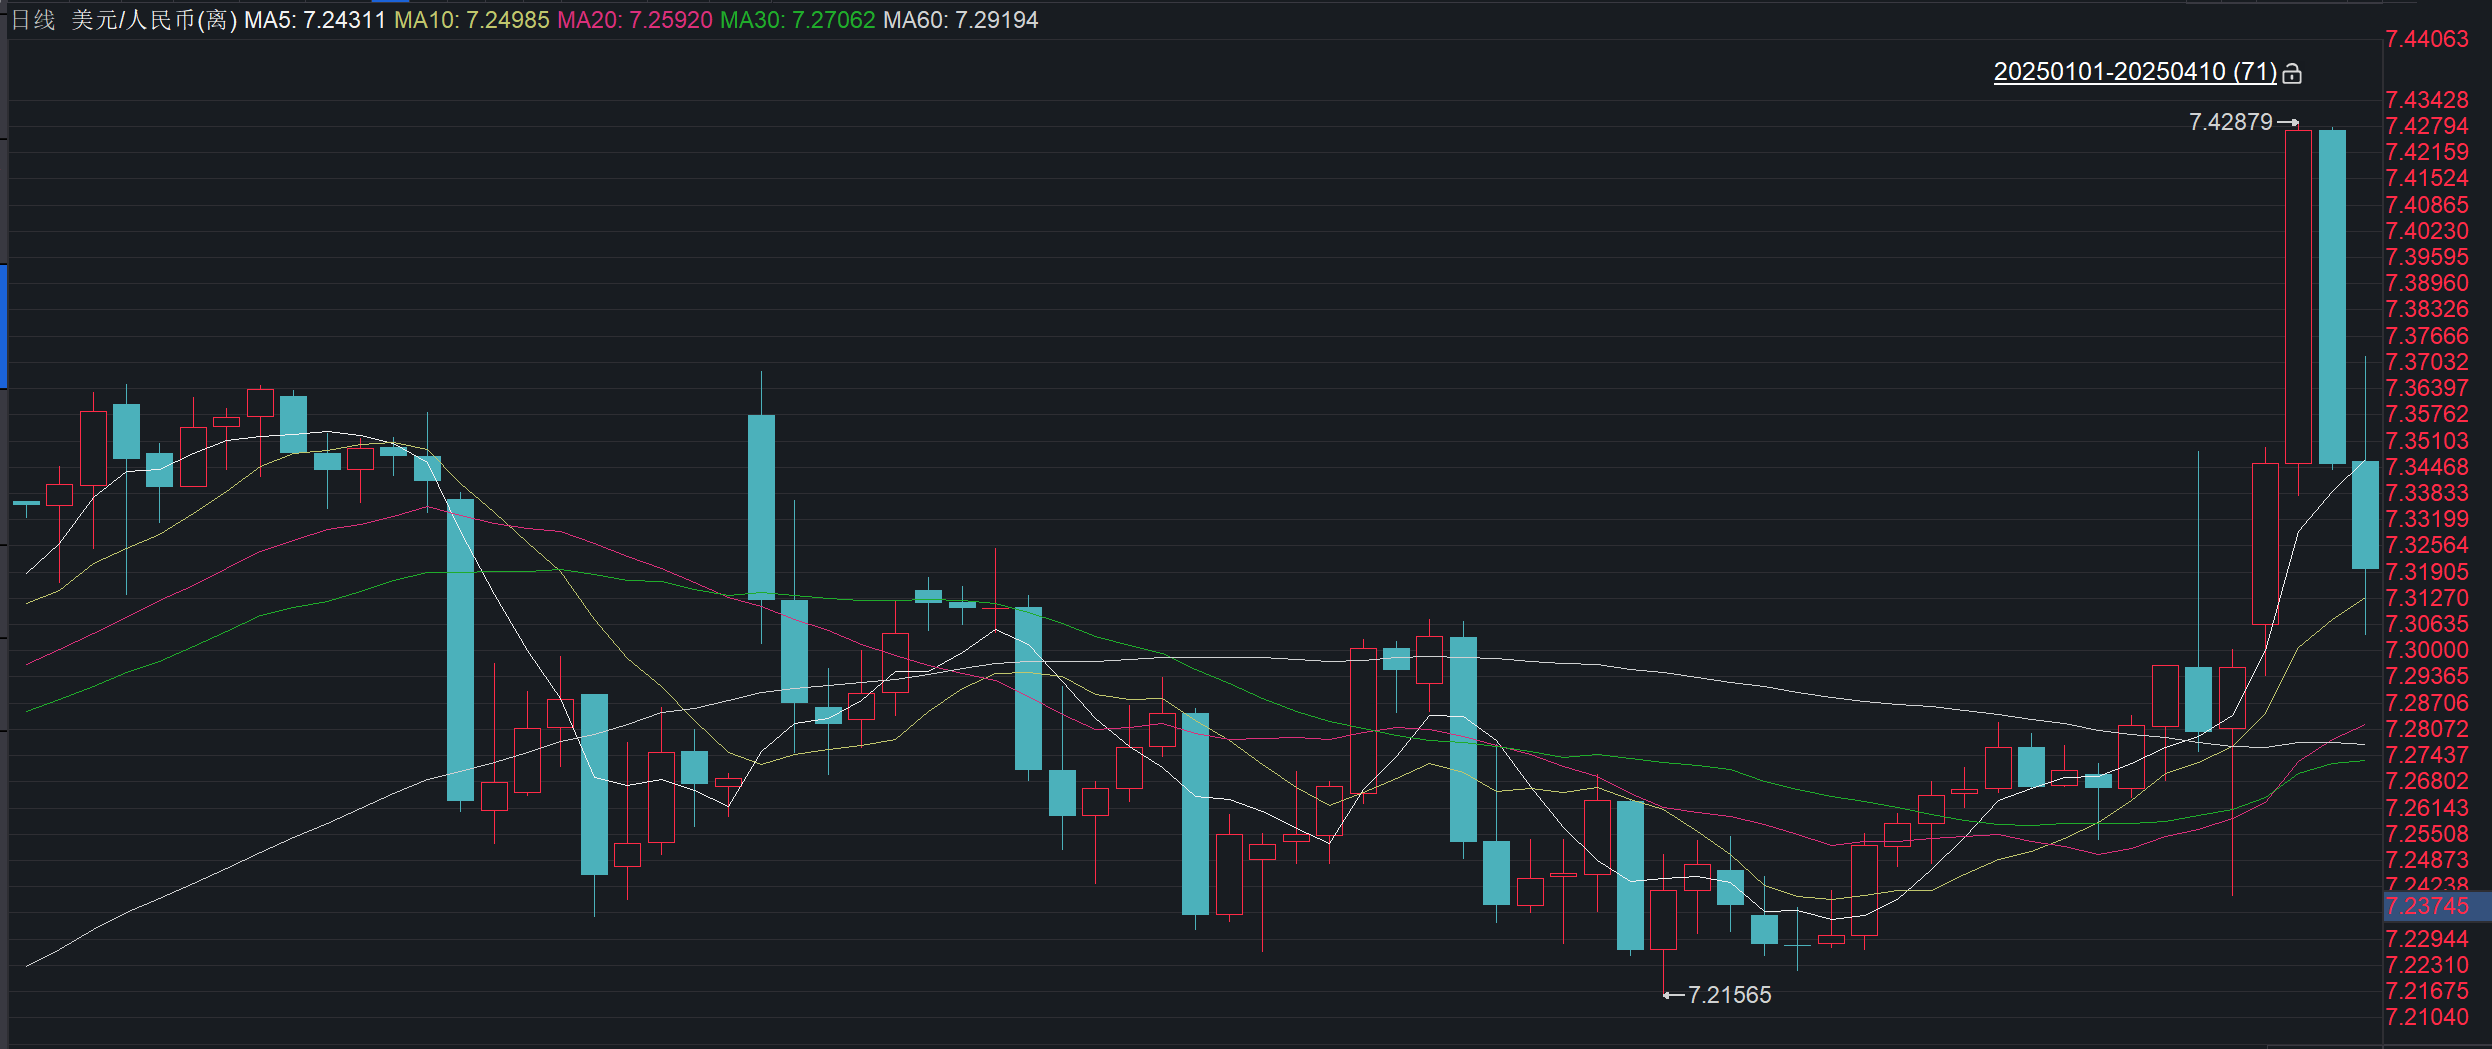
Task: Click the MA60 indicator label
Action: [960, 20]
